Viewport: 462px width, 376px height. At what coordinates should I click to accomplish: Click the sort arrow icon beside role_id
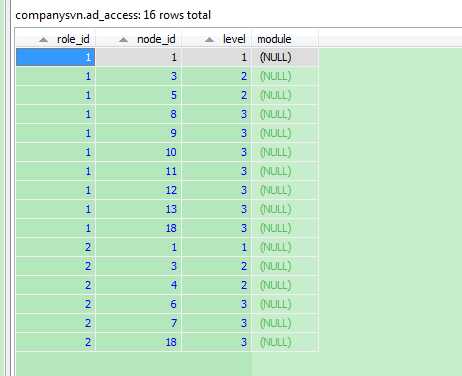click(43, 40)
